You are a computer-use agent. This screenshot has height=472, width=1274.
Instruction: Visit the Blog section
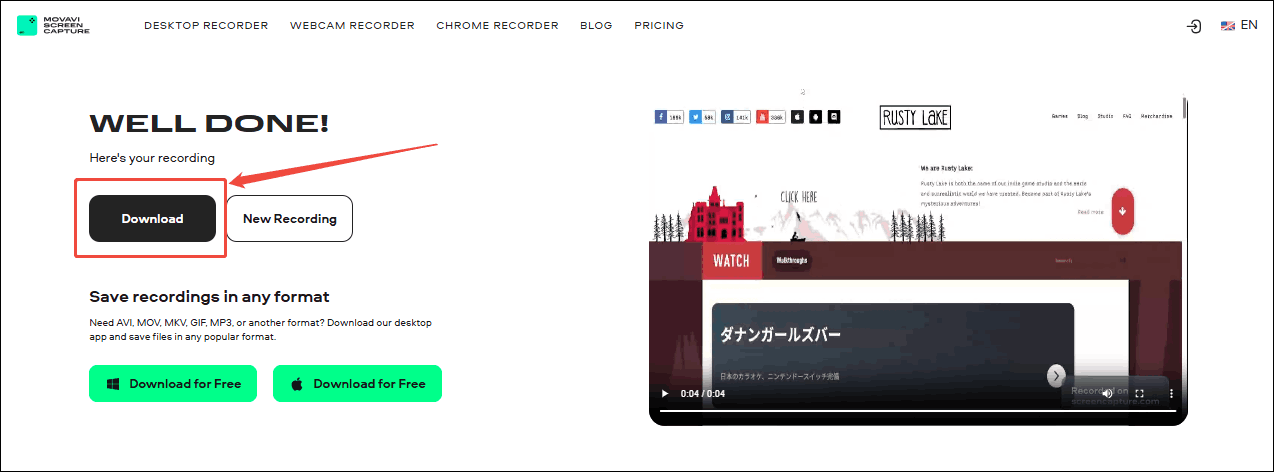596,26
